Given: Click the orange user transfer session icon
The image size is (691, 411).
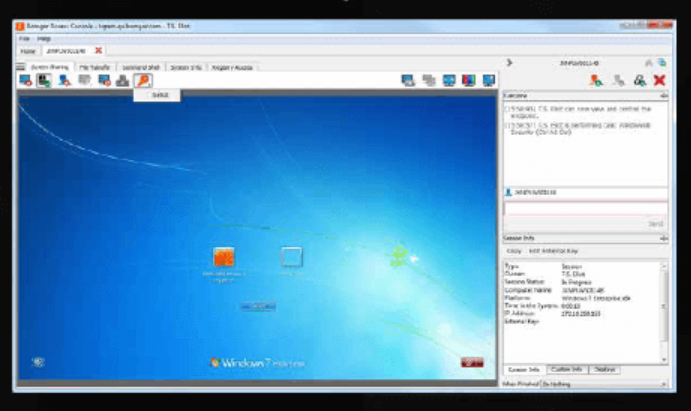Looking at the screenshot, I should coord(596,80).
